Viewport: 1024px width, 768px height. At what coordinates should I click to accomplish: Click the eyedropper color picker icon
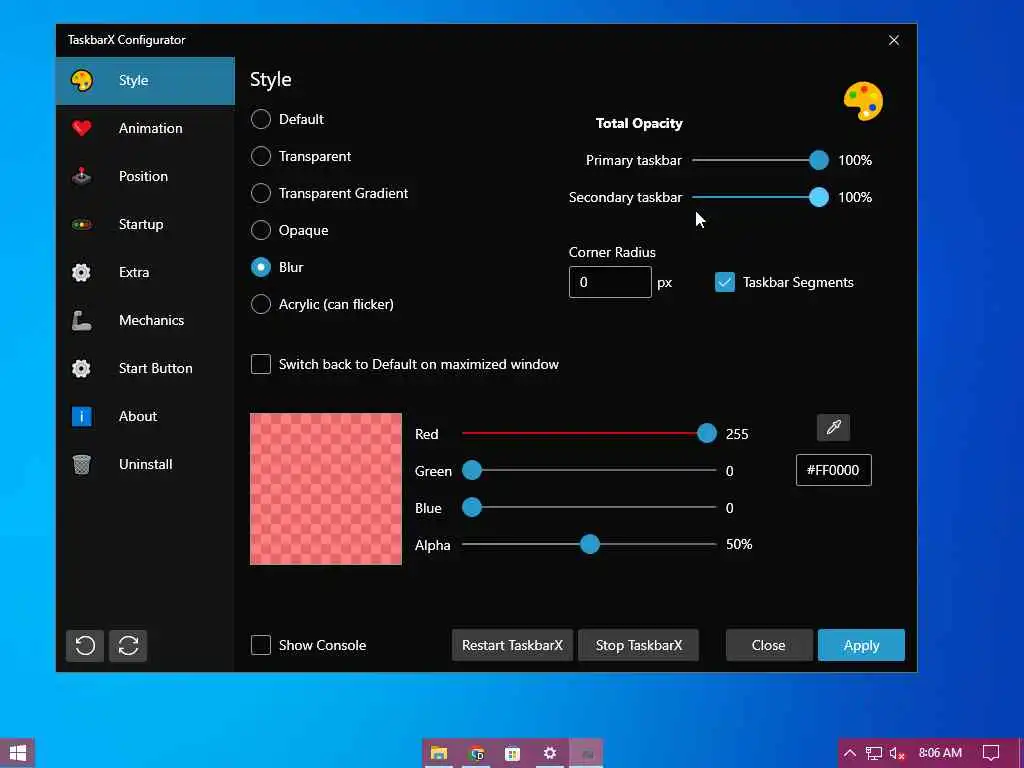(833, 428)
